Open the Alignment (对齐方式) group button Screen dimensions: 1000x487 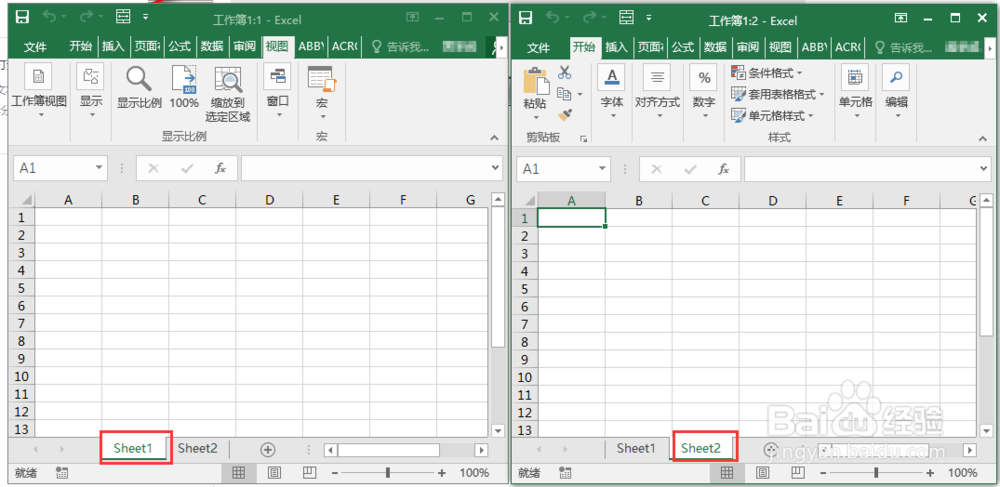(657, 91)
